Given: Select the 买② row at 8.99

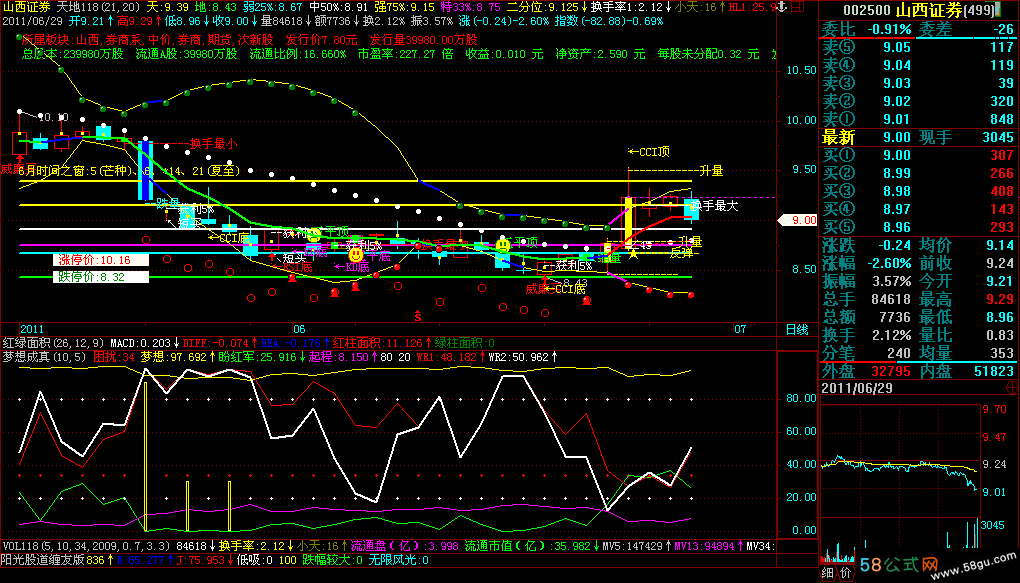Looking at the screenshot, I should click(918, 174).
